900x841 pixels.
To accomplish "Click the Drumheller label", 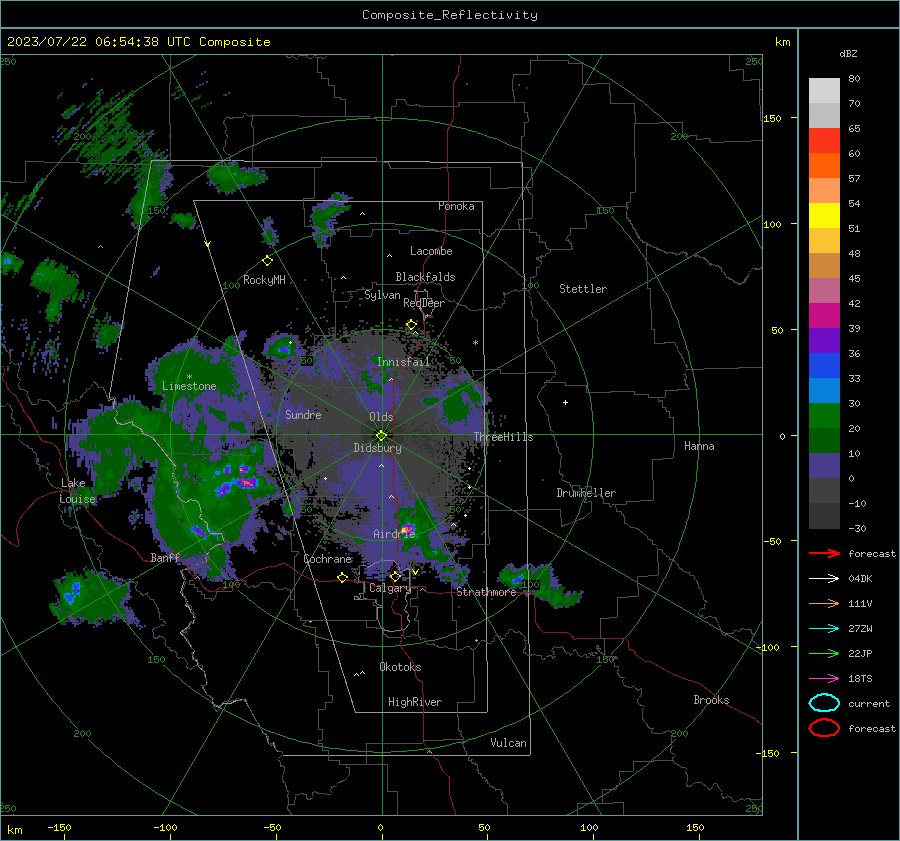I will pyautogui.click(x=586, y=493).
